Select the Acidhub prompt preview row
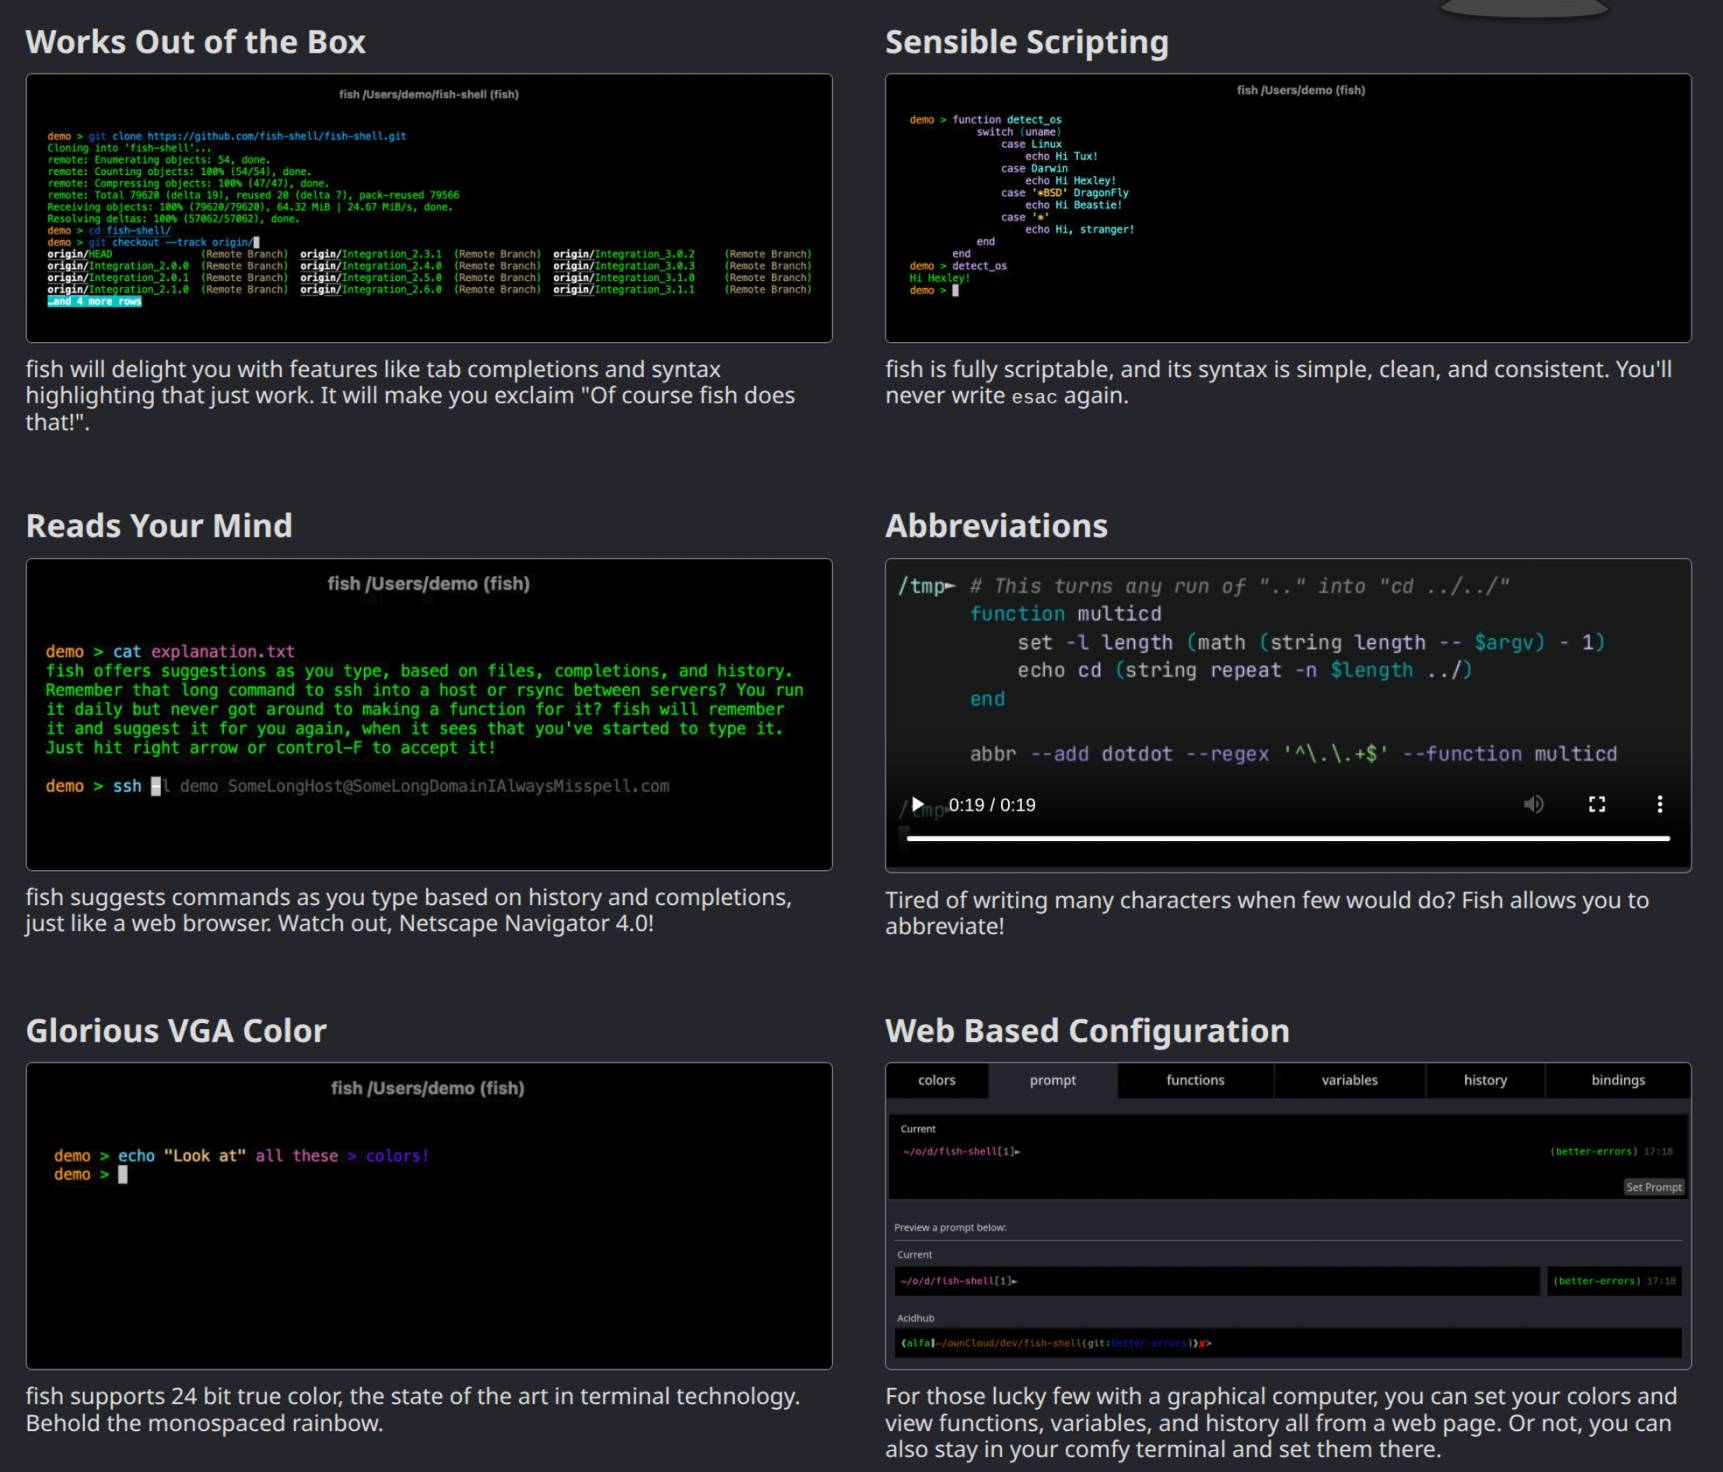The image size is (1723, 1472). (x=1288, y=1343)
